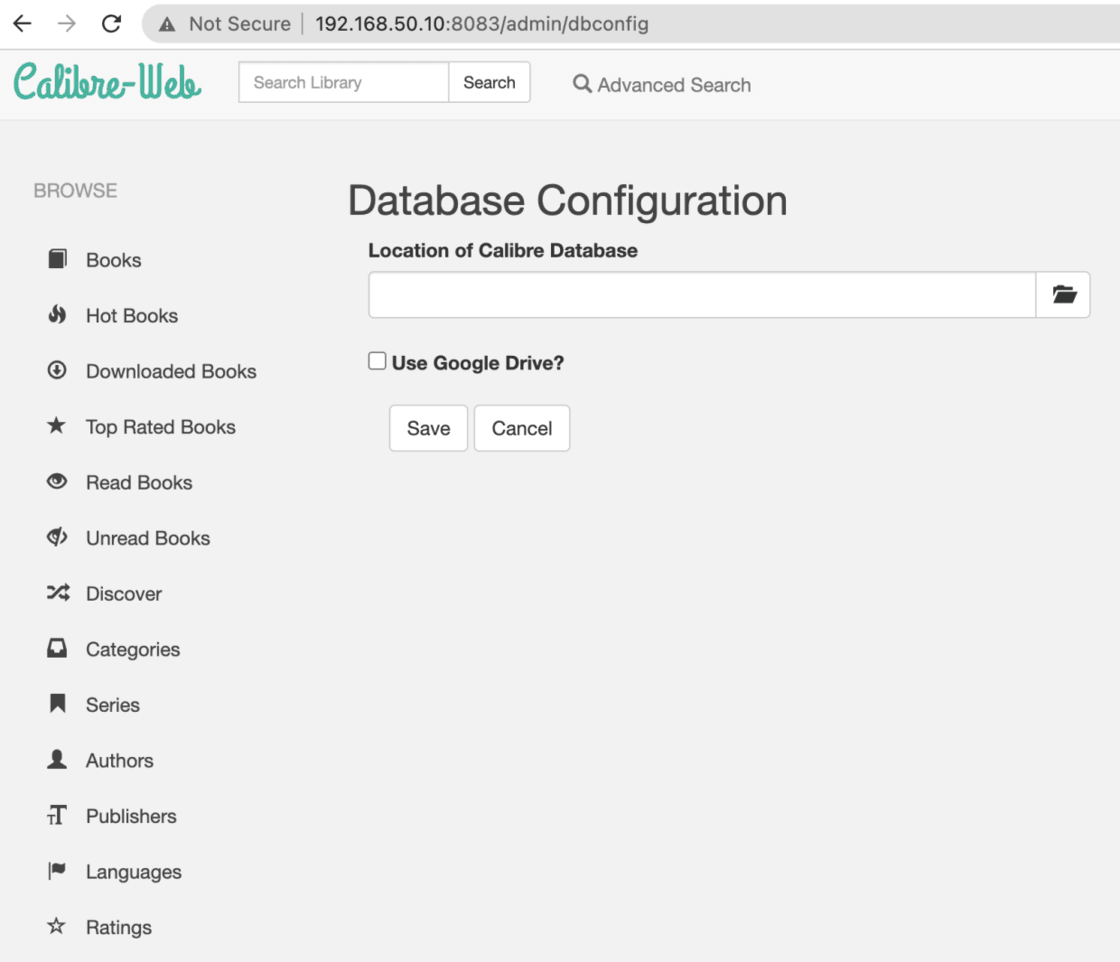1120x962 pixels.
Task: Open folder browser for database location
Action: tap(1063, 295)
